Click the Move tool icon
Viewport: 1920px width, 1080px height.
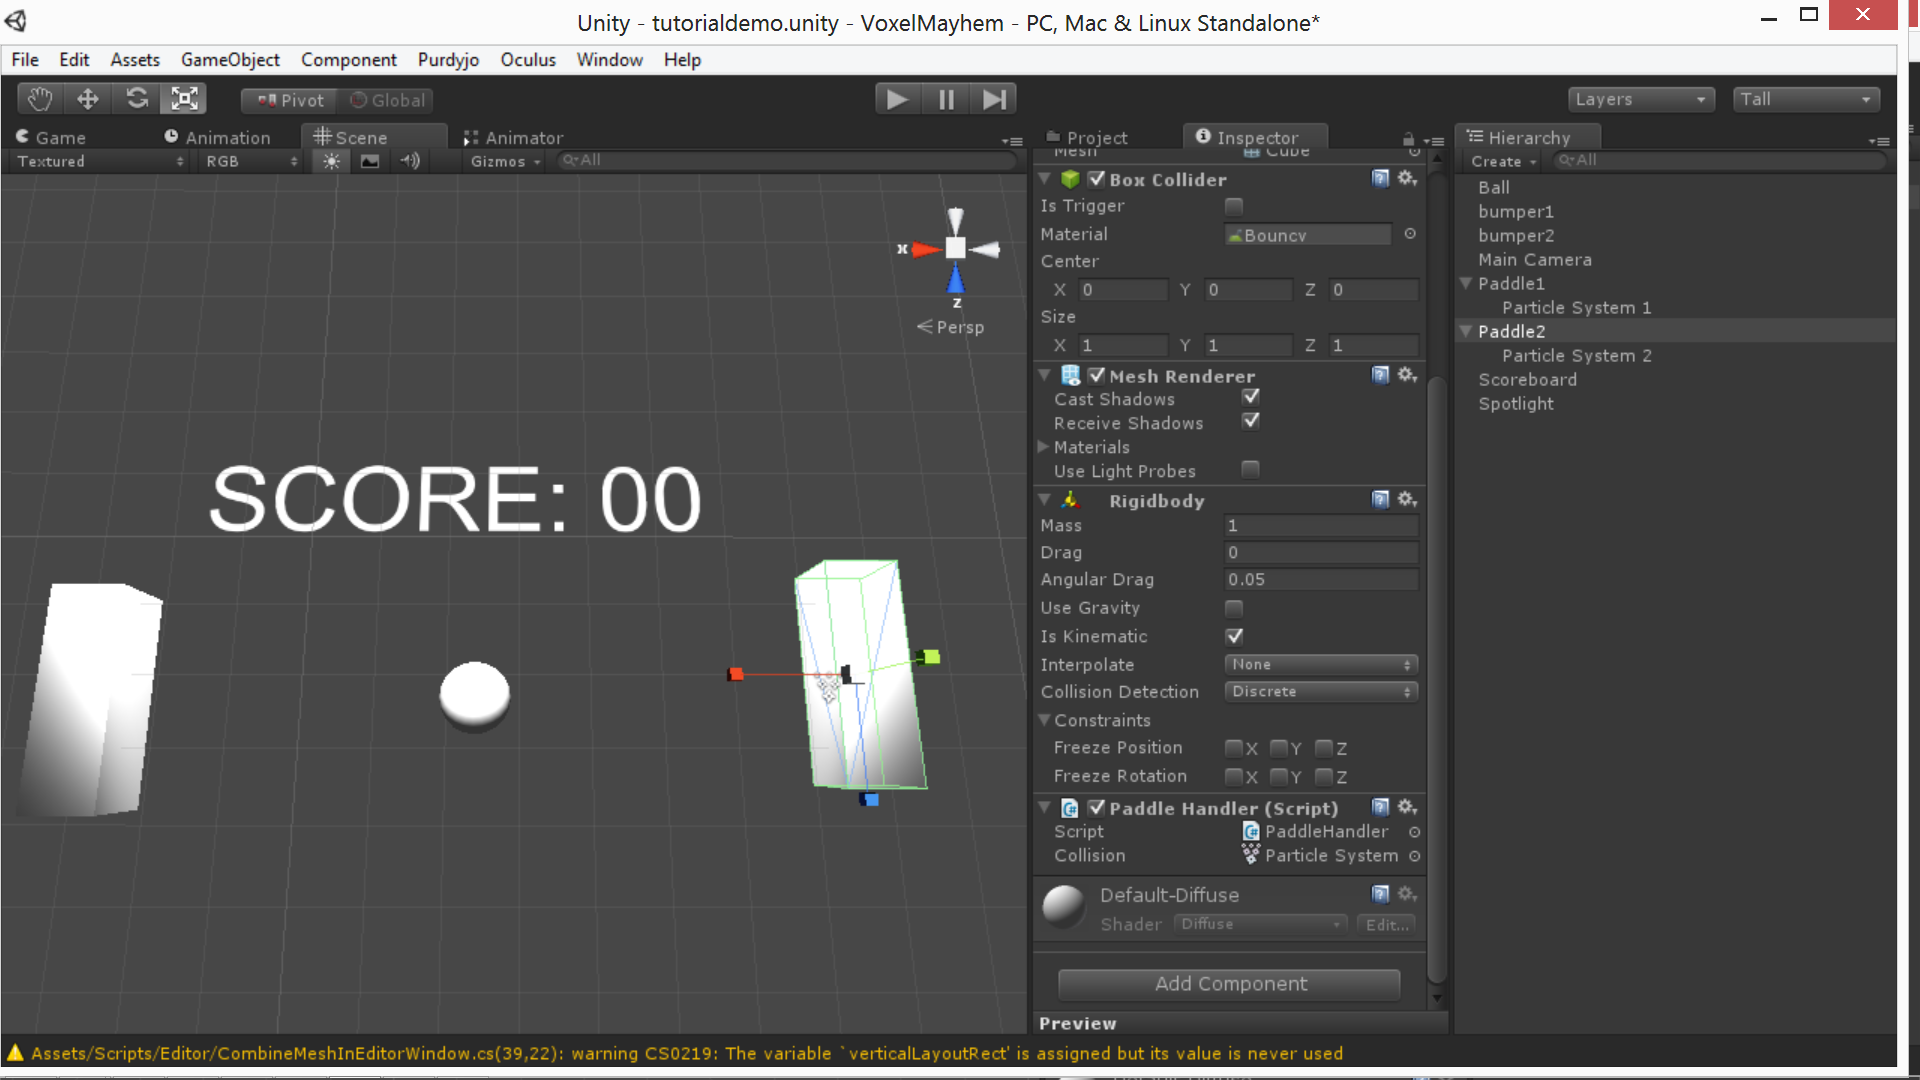[x=86, y=99]
